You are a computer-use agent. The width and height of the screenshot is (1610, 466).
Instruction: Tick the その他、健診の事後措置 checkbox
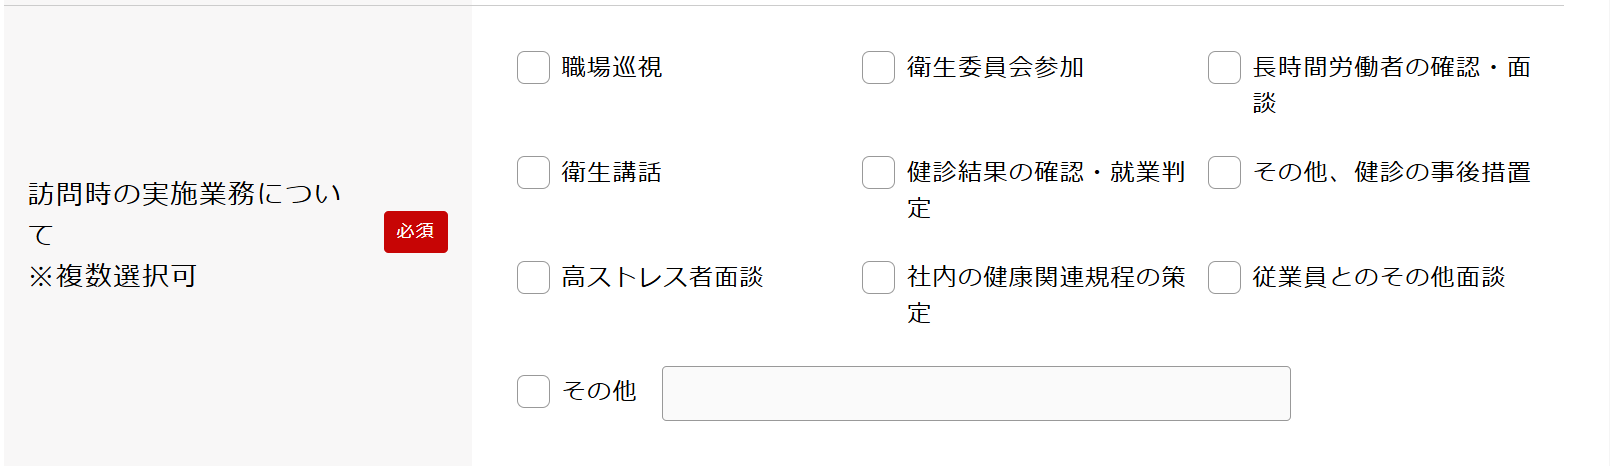(x=1224, y=173)
